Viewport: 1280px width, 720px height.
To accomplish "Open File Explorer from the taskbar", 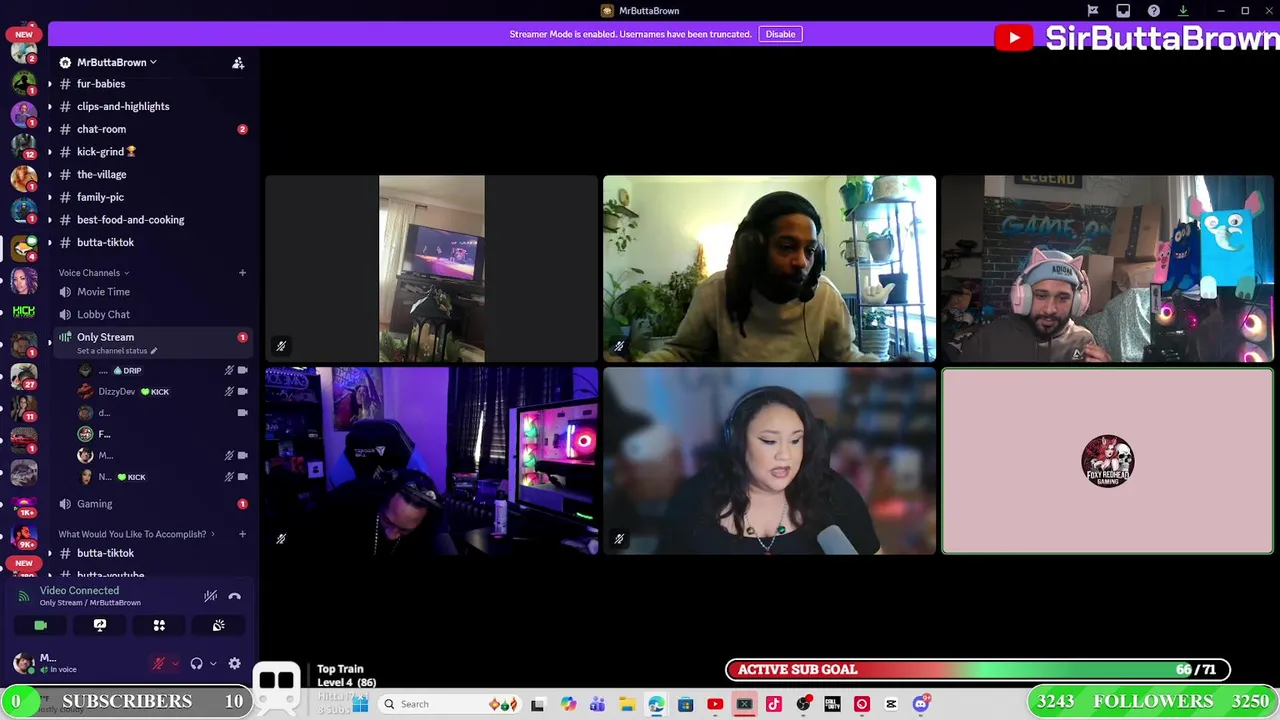I will pos(626,704).
